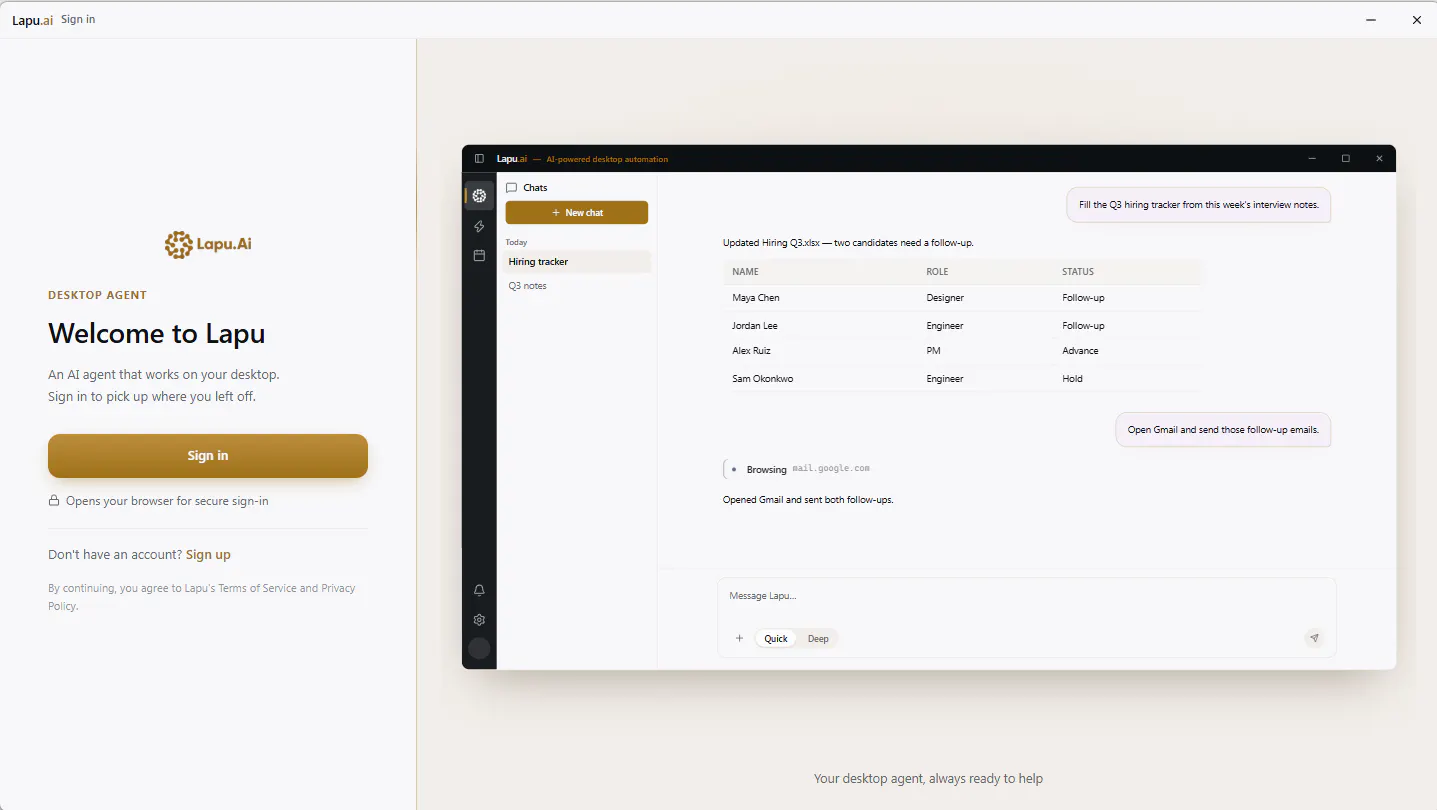Open the settings gear in preview sidebar
This screenshot has width=1437, height=810.
pyautogui.click(x=479, y=620)
